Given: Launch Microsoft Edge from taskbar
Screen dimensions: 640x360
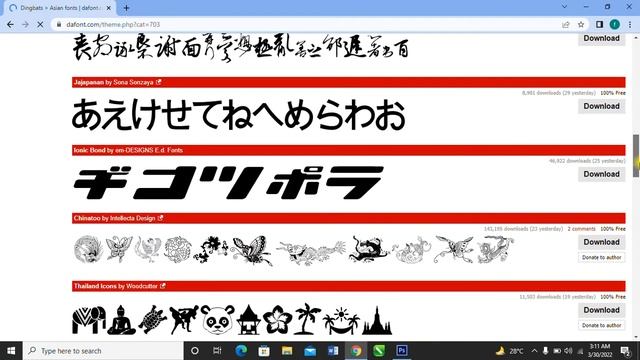Looking at the screenshot, I should point(241,351).
